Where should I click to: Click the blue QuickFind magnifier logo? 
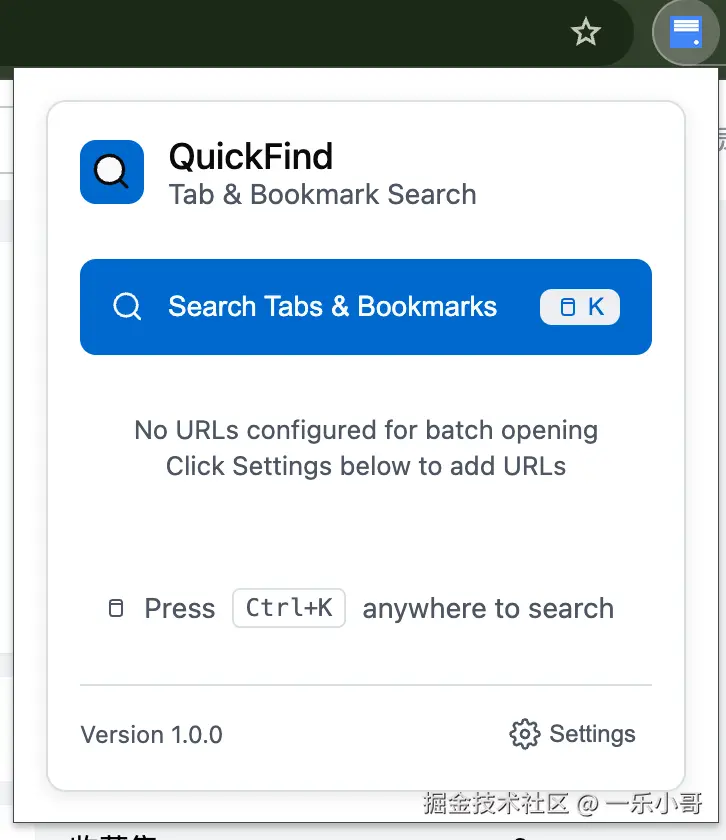[112, 172]
